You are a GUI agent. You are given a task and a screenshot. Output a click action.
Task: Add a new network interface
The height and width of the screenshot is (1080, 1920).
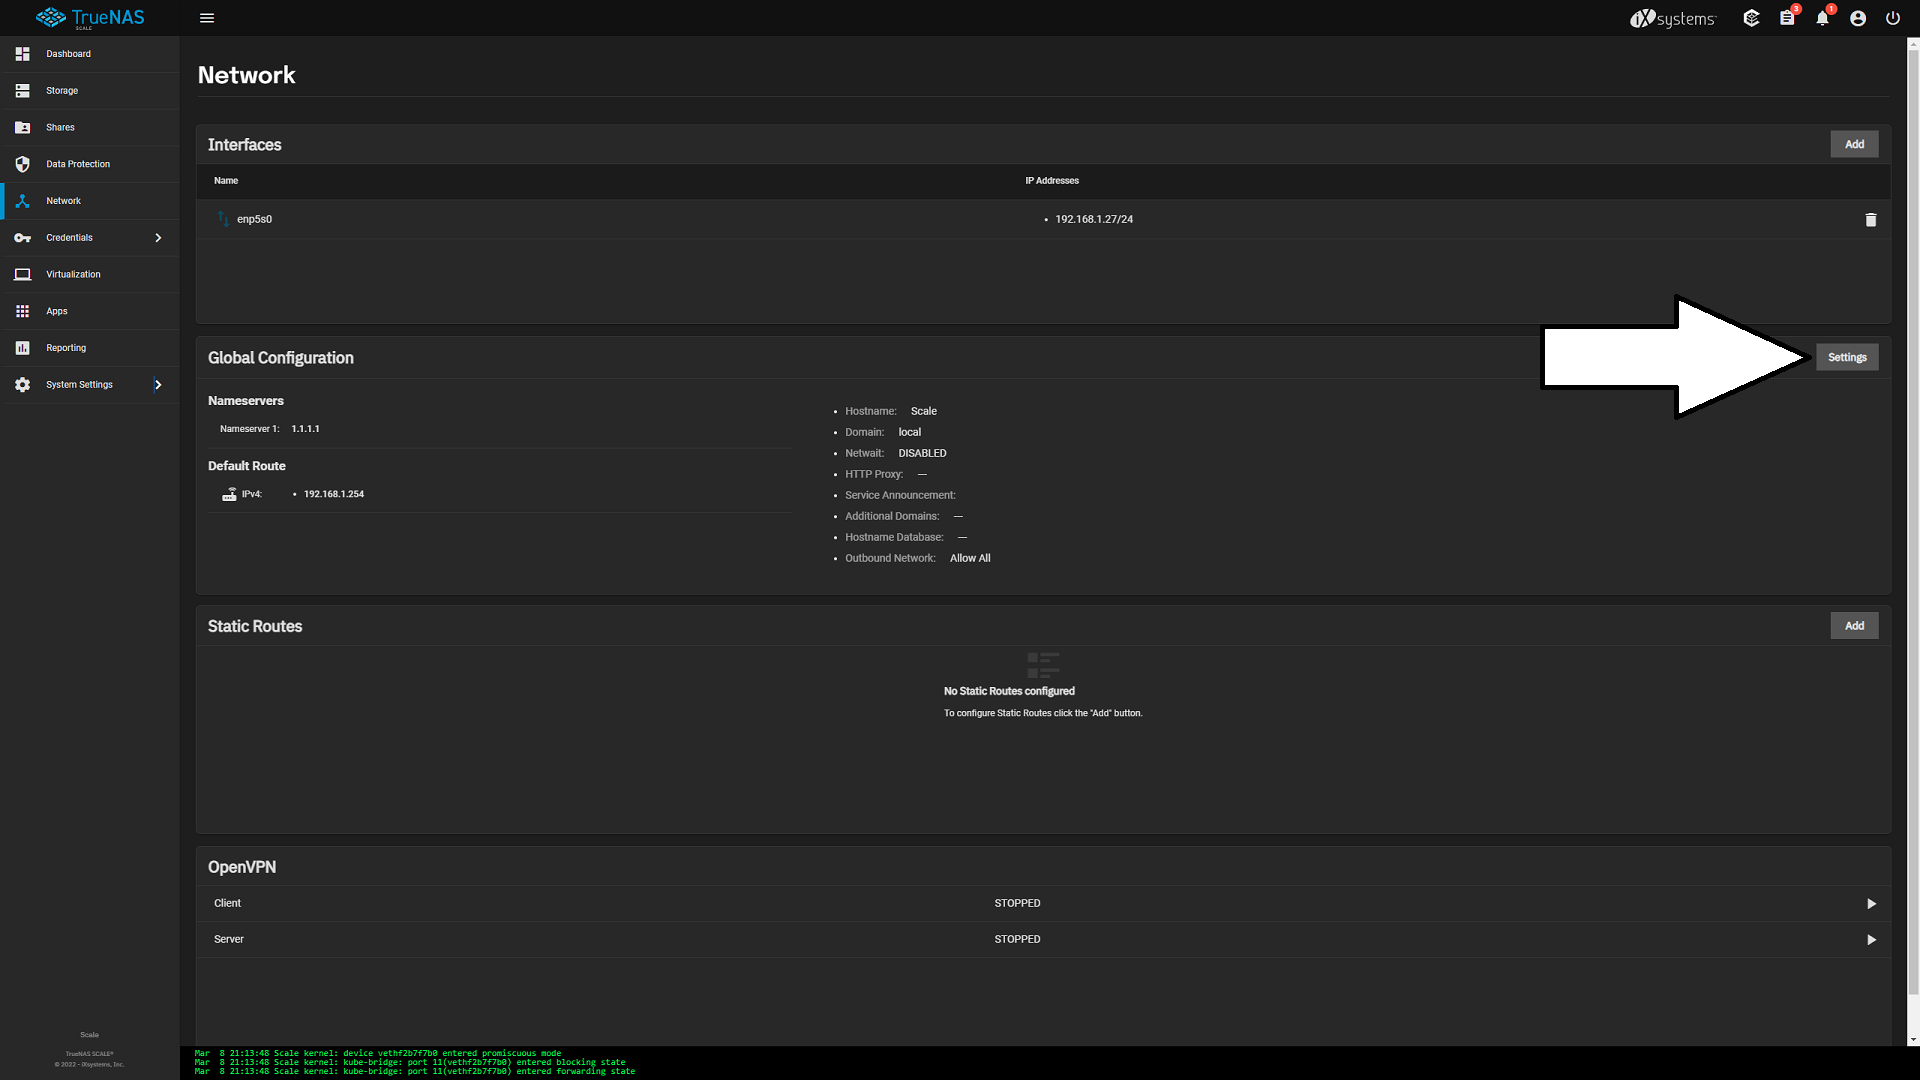pyautogui.click(x=1854, y=144)
